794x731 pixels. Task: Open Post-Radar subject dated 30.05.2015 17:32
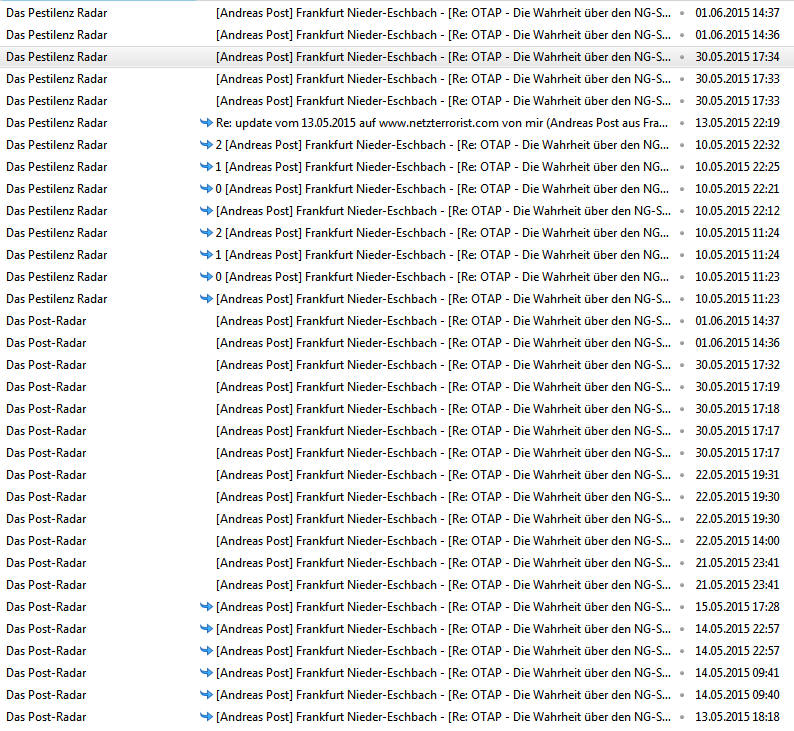[x=443, y=365]
